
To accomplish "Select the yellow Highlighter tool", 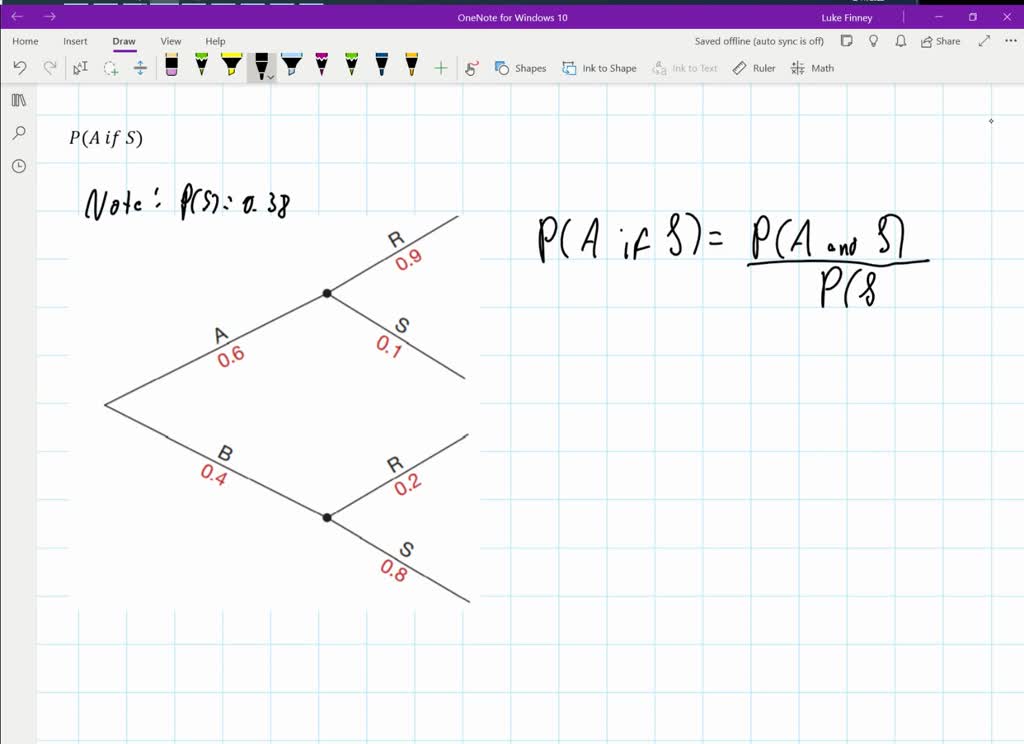I will 231,67.
